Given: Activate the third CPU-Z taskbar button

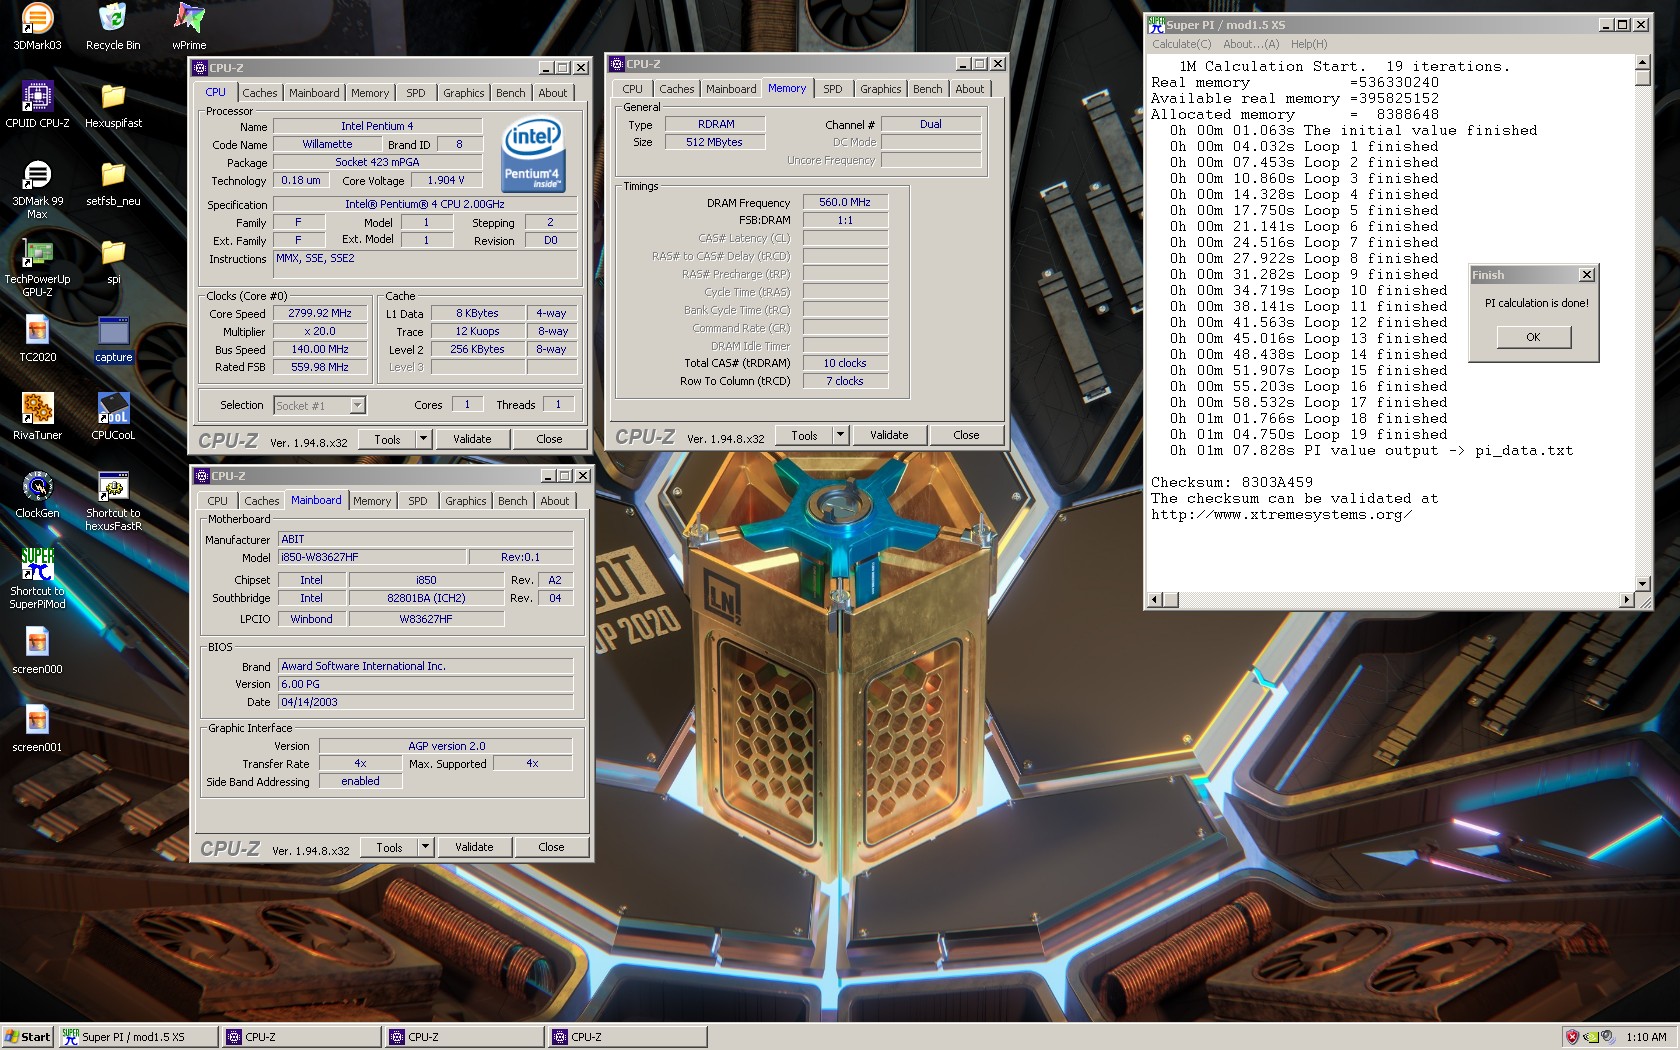Looking at the screenshot, I should (x=627, y=1037).
